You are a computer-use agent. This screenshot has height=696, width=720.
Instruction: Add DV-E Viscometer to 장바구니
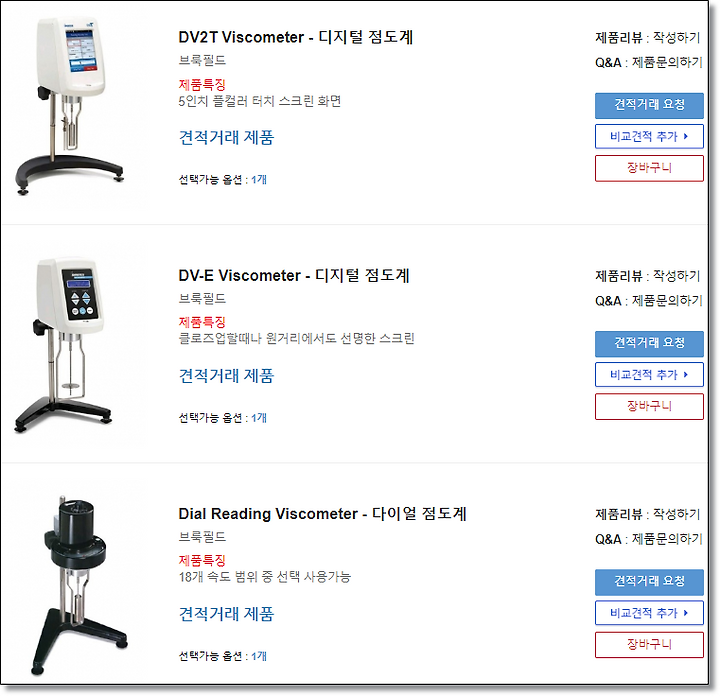[649, 406]
